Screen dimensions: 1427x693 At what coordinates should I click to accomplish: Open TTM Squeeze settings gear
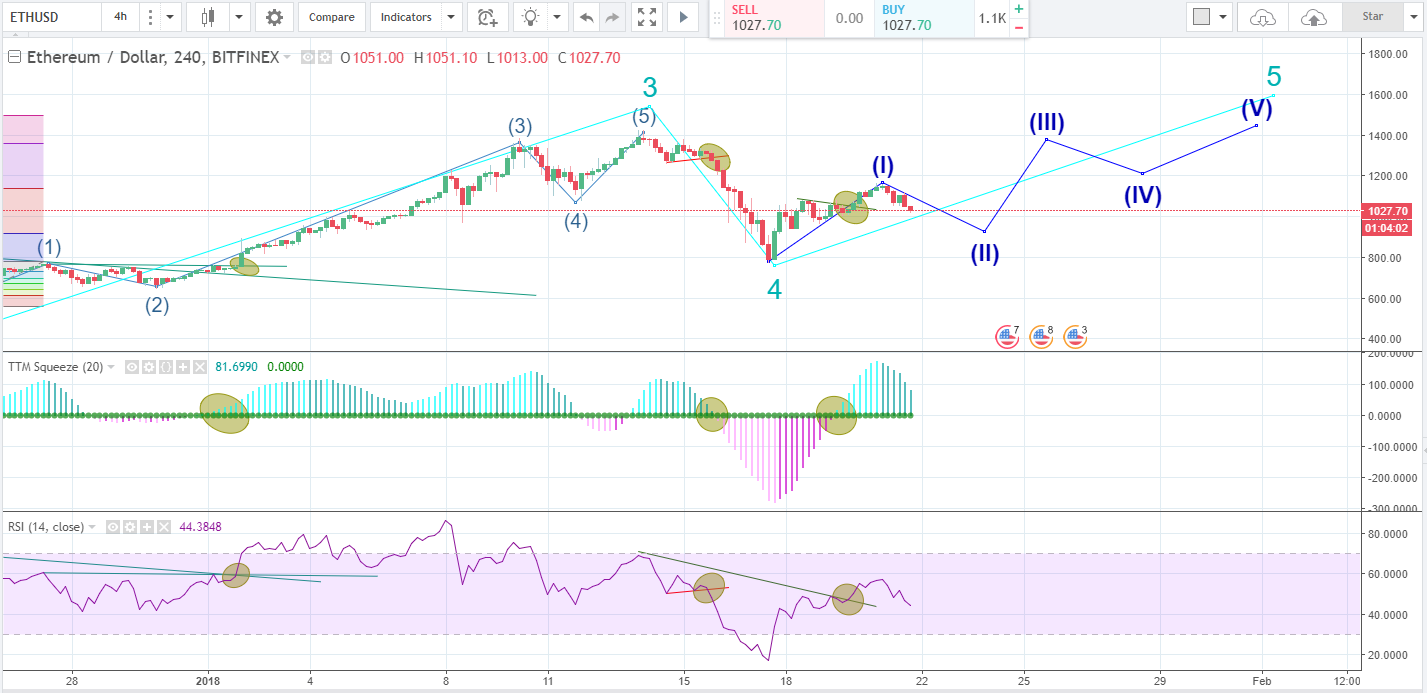coord(148,367)
